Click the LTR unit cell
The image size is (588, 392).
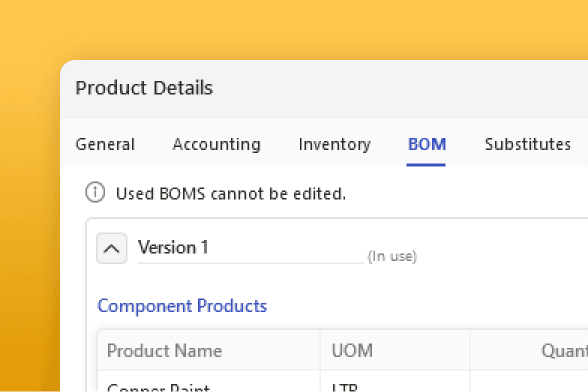click(x=395, y=382)
